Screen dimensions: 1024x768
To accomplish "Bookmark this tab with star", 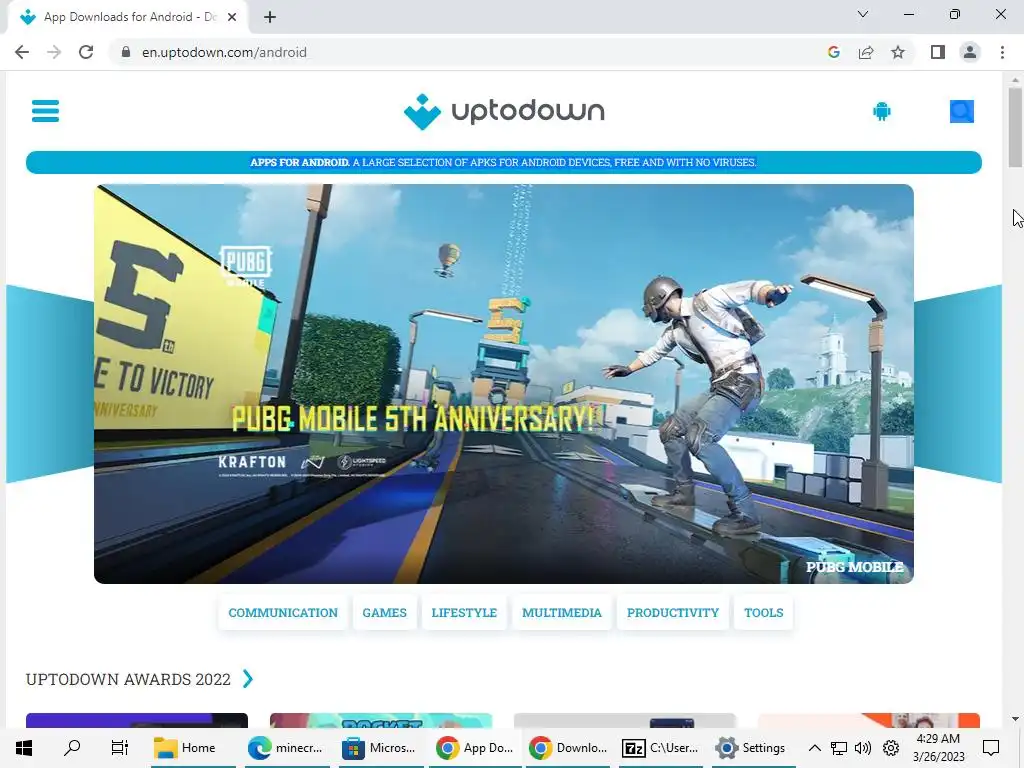I will 898,52.
